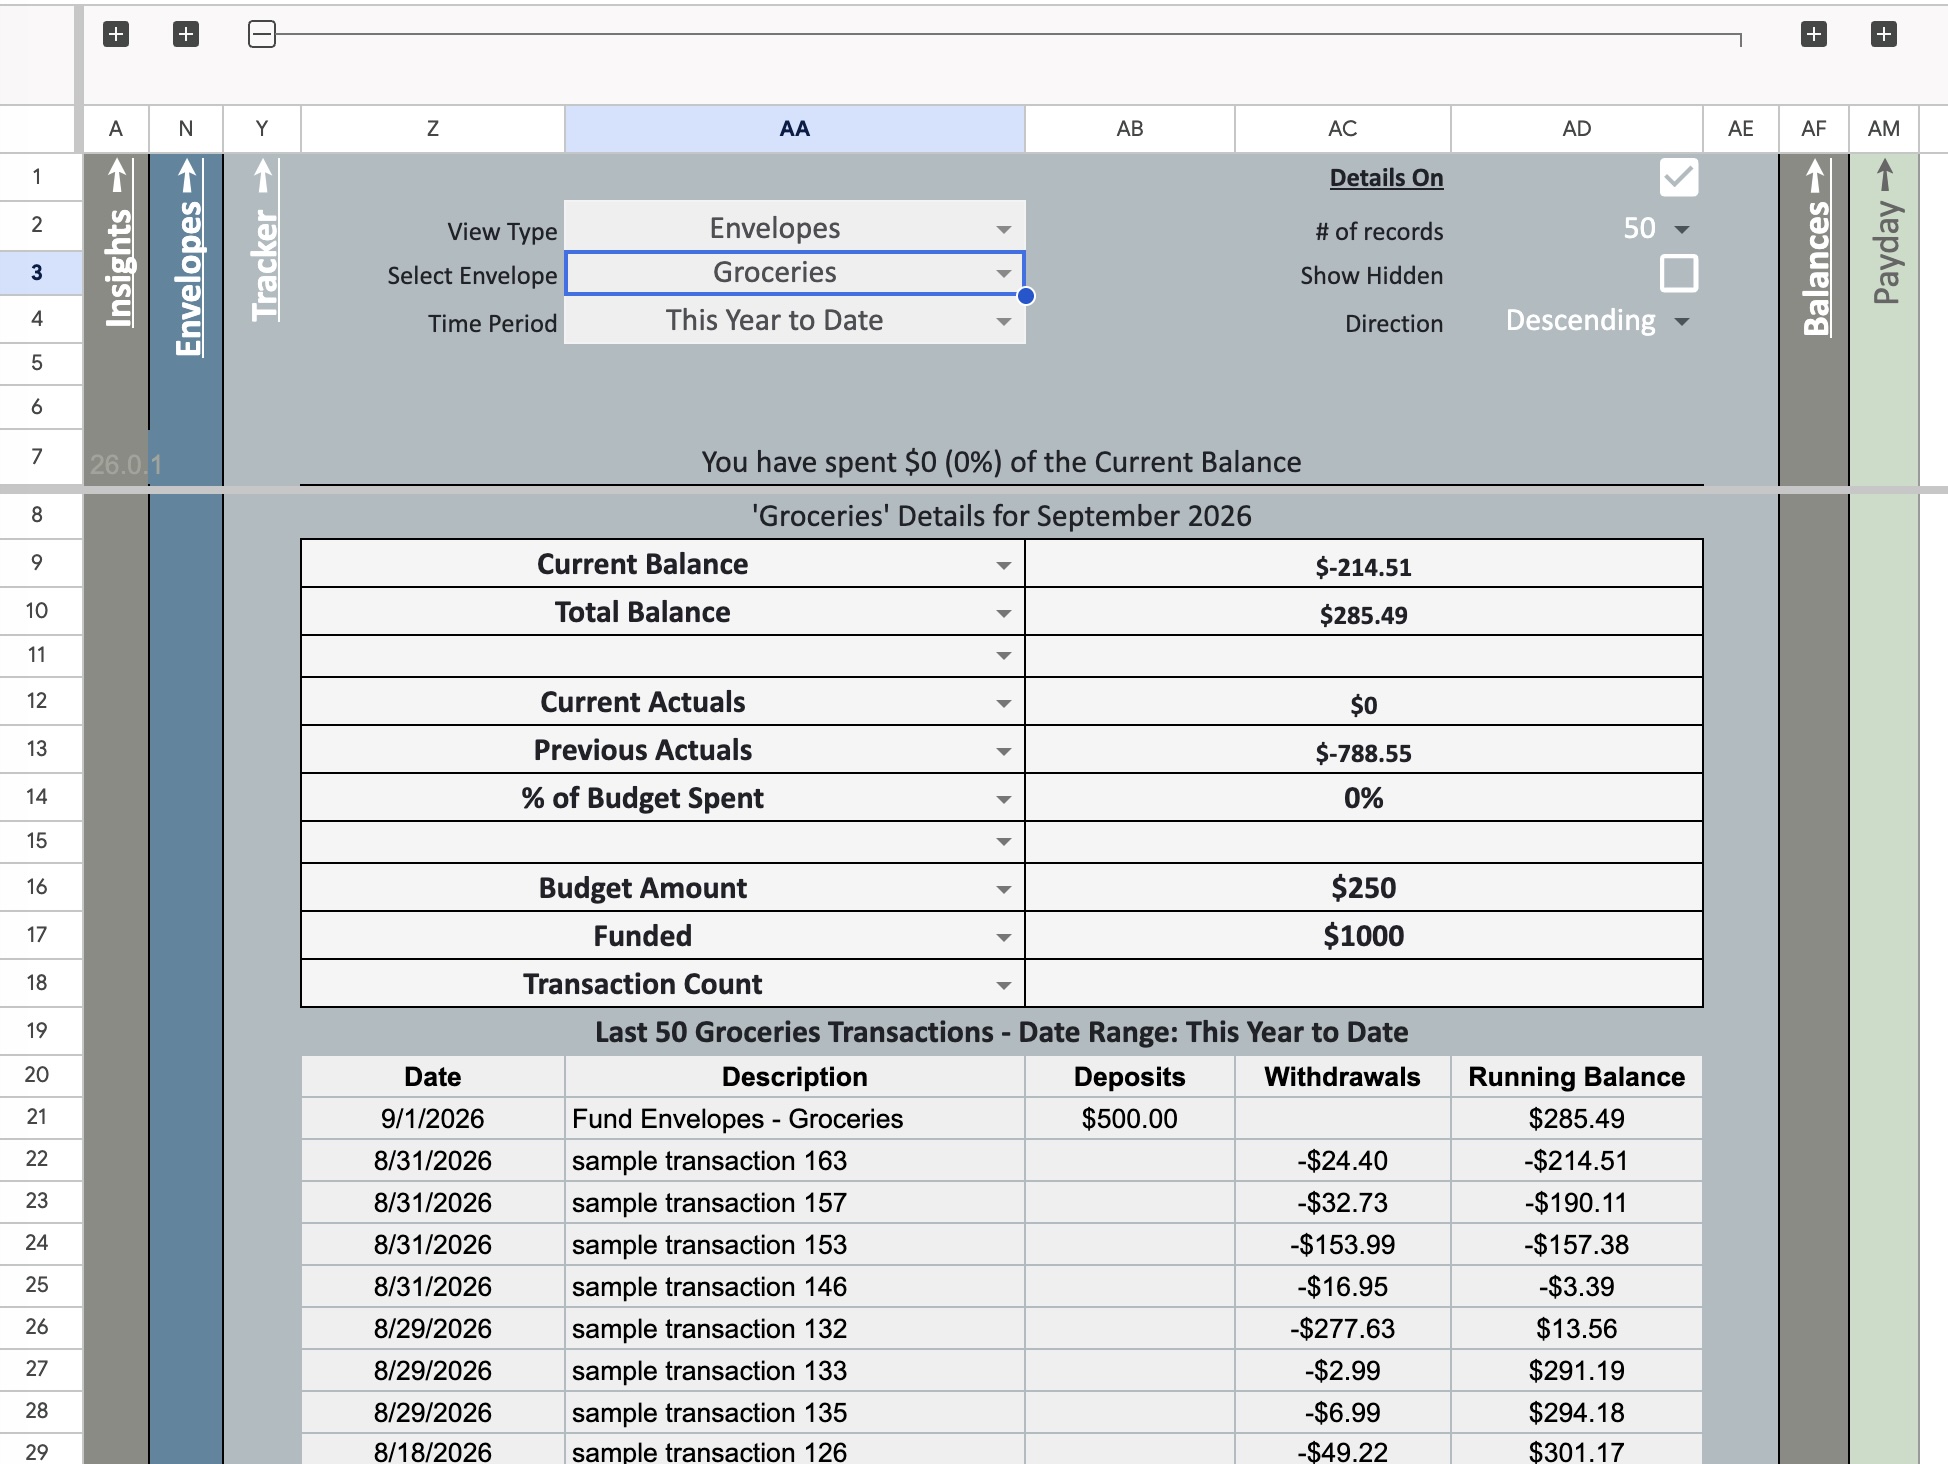This screenshot has height=1464, width=1948.
Task: Uncheck the Details On checkbox
Action: [x=1679, y=178]
